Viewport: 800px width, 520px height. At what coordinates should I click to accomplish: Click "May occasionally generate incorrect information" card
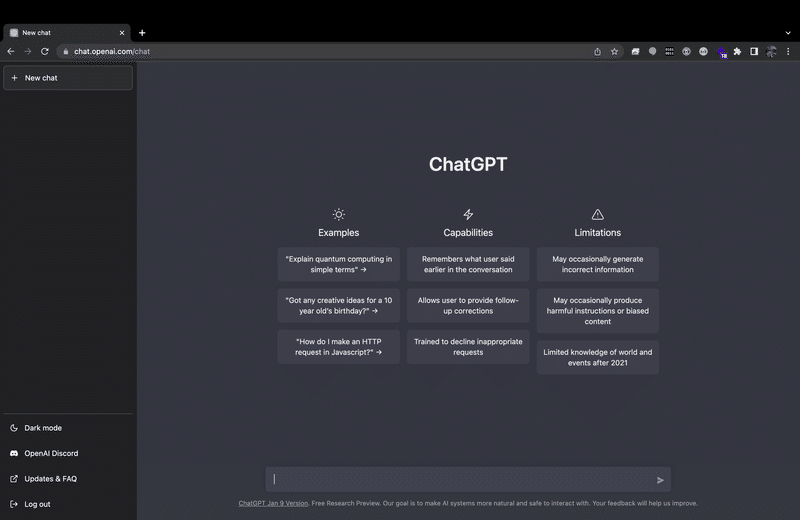[598, 264]
